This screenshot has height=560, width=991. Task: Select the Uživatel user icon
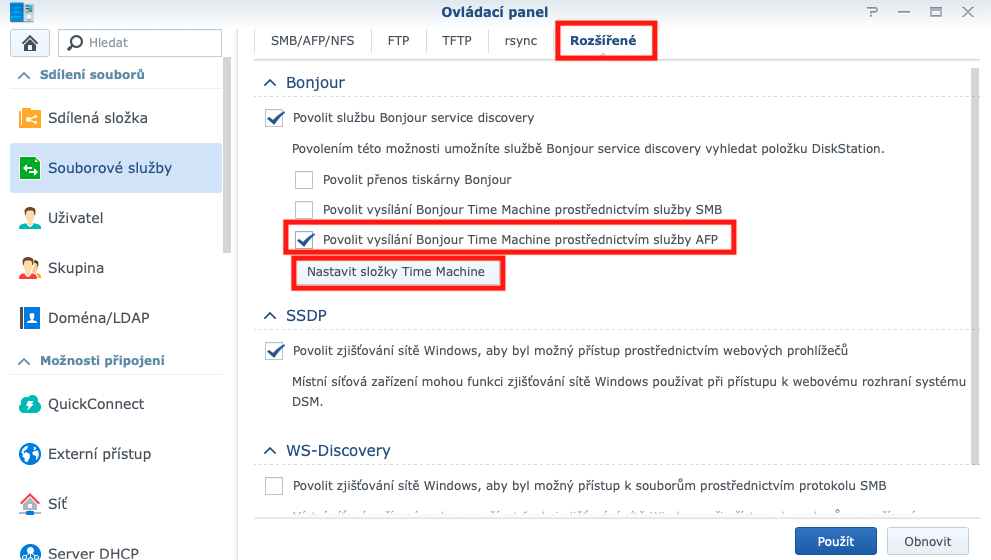pos(30,218)
